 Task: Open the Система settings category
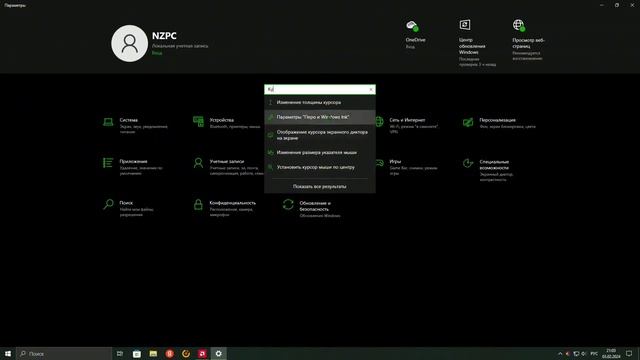pos(137,126)
